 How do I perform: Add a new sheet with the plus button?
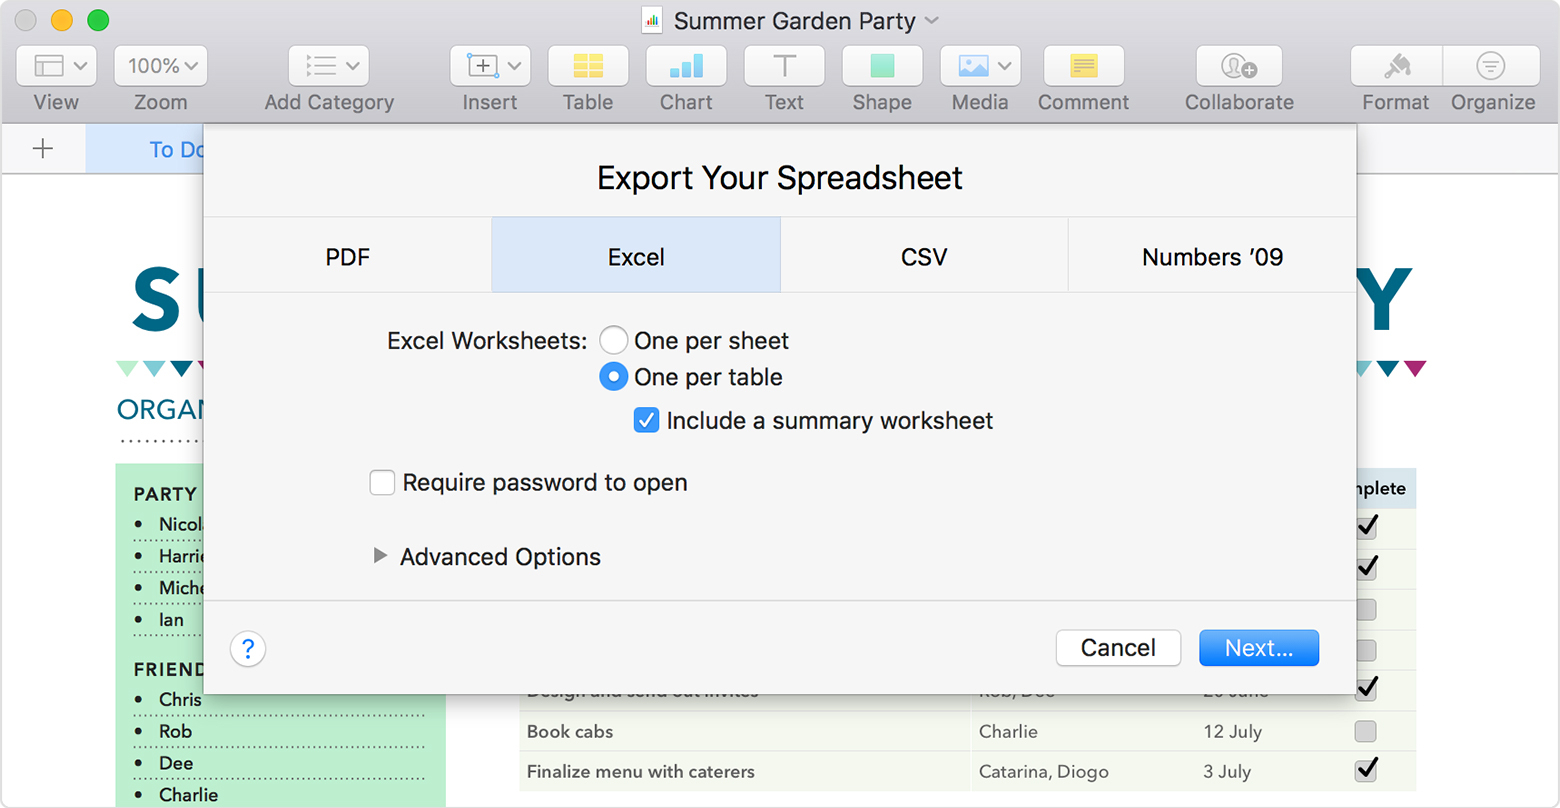pos(42,148)
